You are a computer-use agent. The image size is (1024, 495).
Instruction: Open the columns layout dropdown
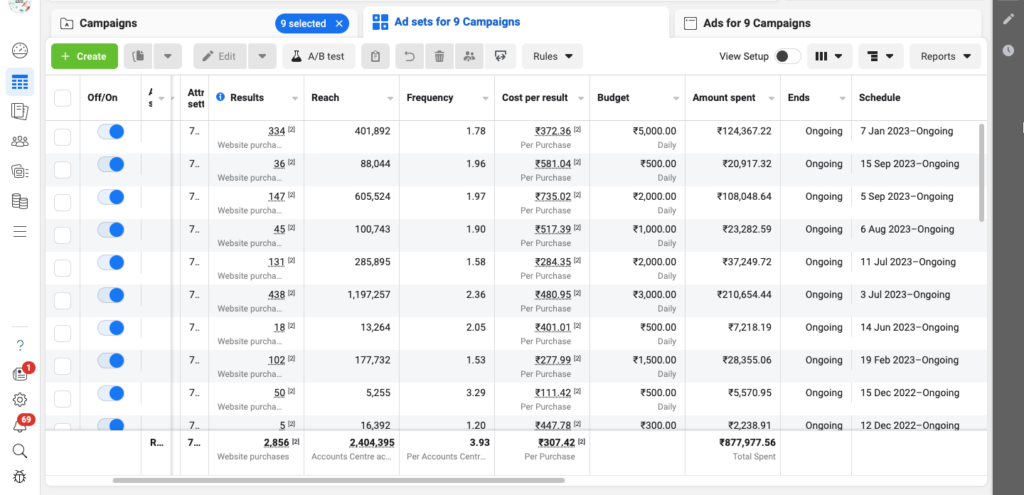tap(829, 57)
